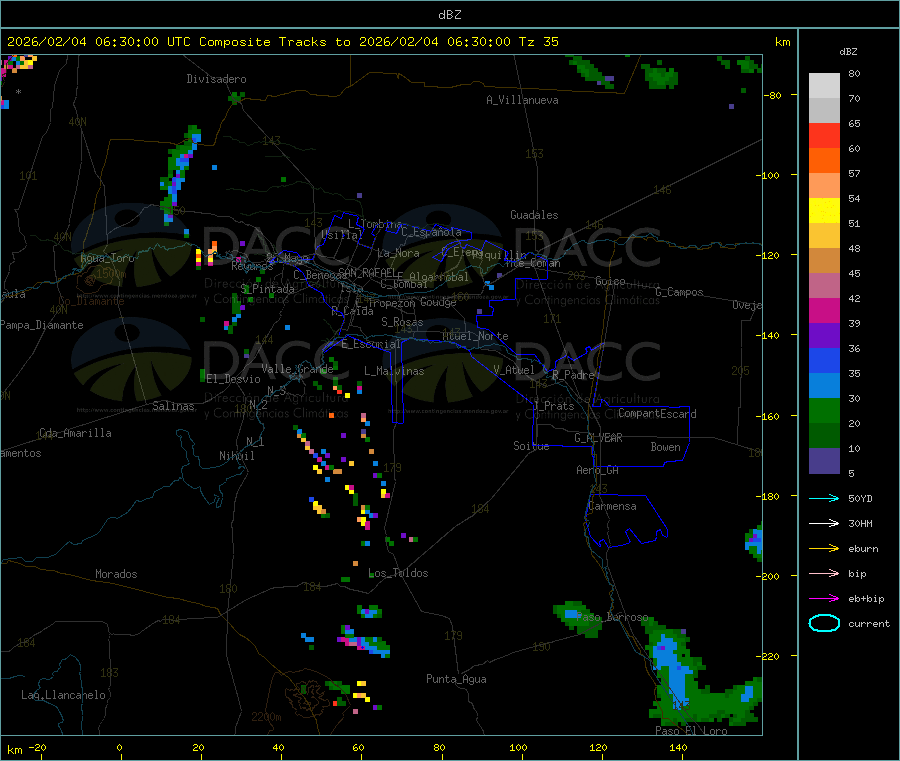This screenshot has width=900, height=761.
Task: Click the Nihuil place label
Action: [237, 456]
